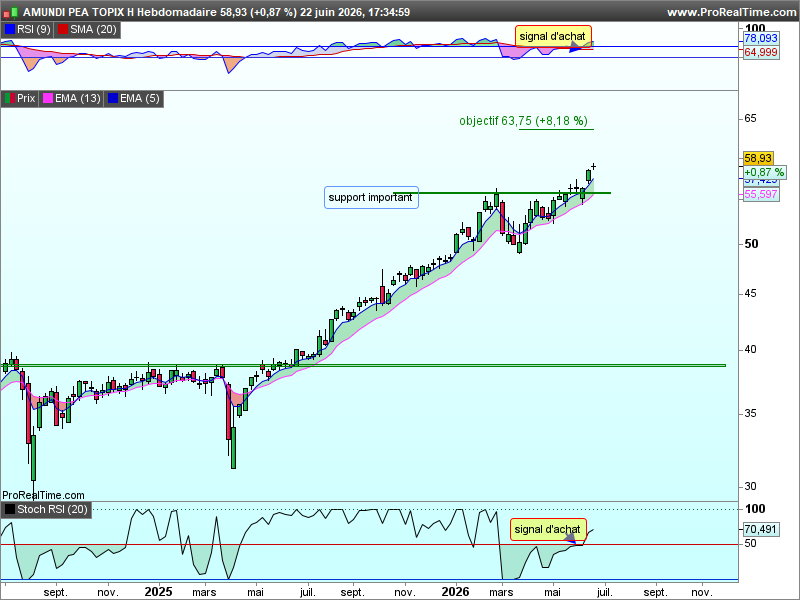Click blue RSI color square in legend
Viewport: 800px width, 600px height.
[x=10, y=29]
